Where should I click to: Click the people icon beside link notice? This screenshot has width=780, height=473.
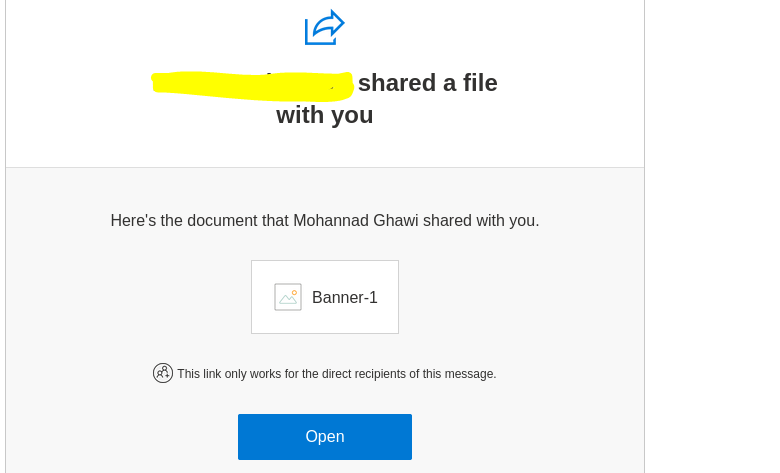point(163,373)
